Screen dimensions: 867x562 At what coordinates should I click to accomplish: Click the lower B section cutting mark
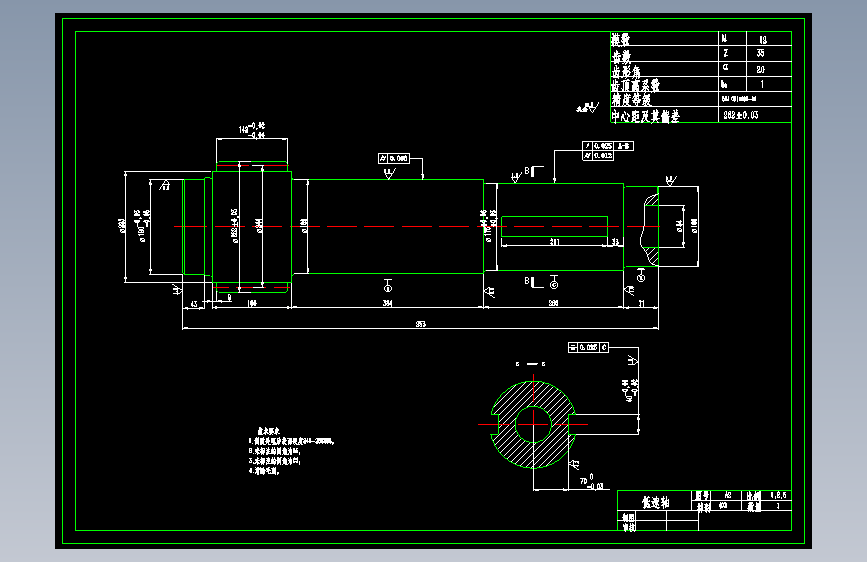(534, 282)
